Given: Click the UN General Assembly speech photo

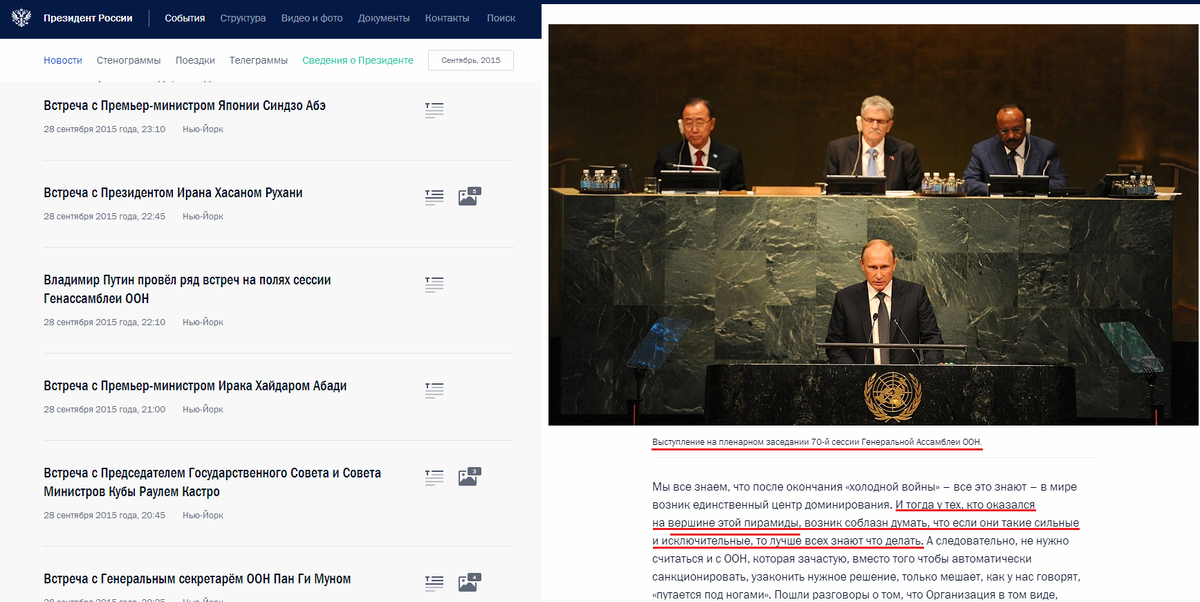Looking at the screenshot, I should pos(872,225).
